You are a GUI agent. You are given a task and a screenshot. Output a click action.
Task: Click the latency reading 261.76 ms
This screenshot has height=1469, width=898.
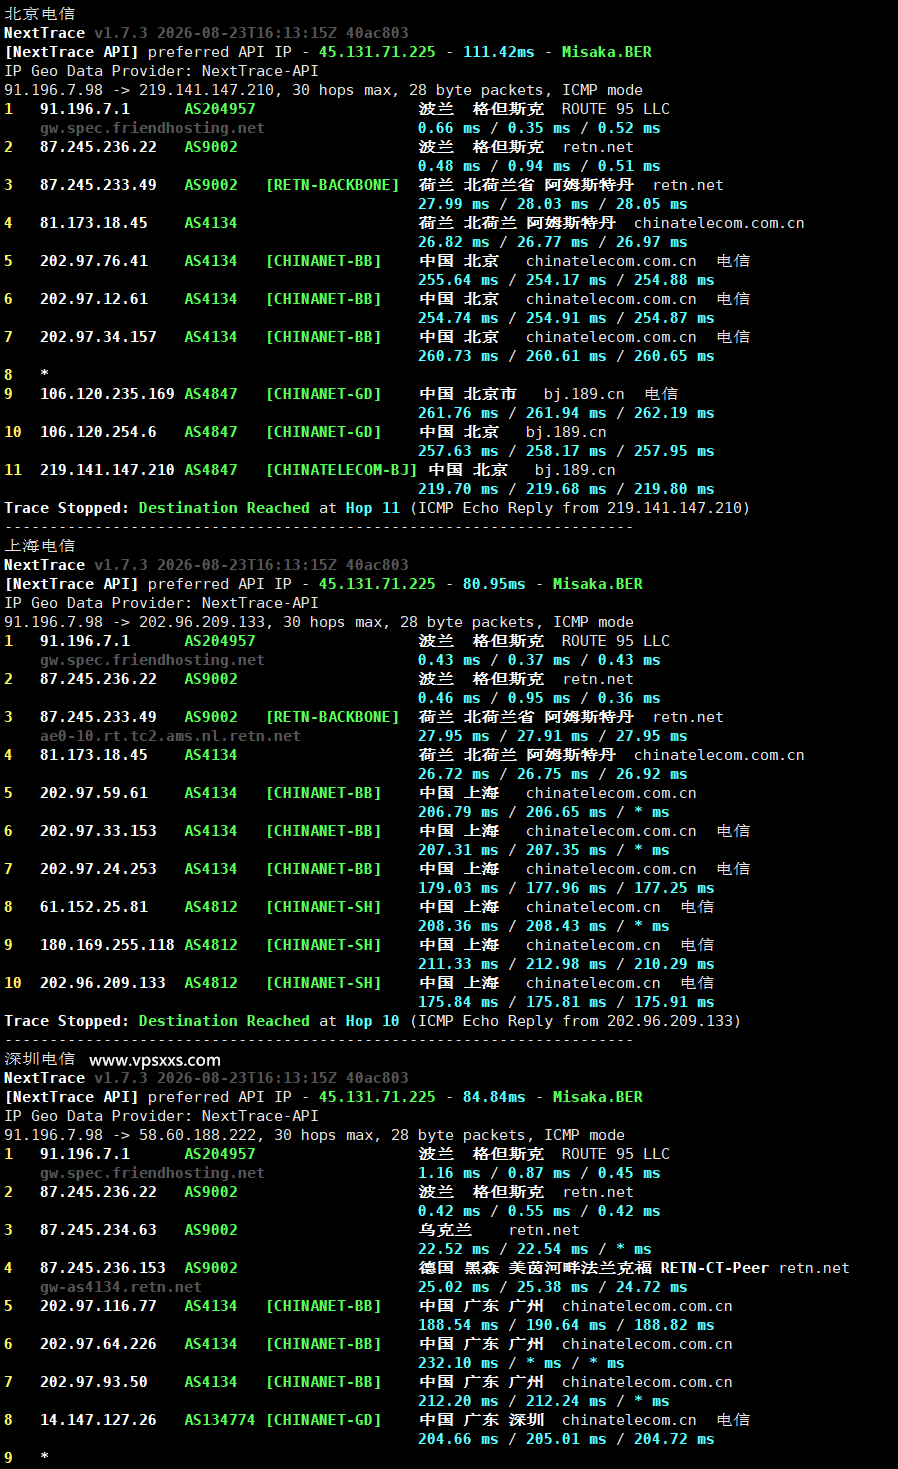458,413
